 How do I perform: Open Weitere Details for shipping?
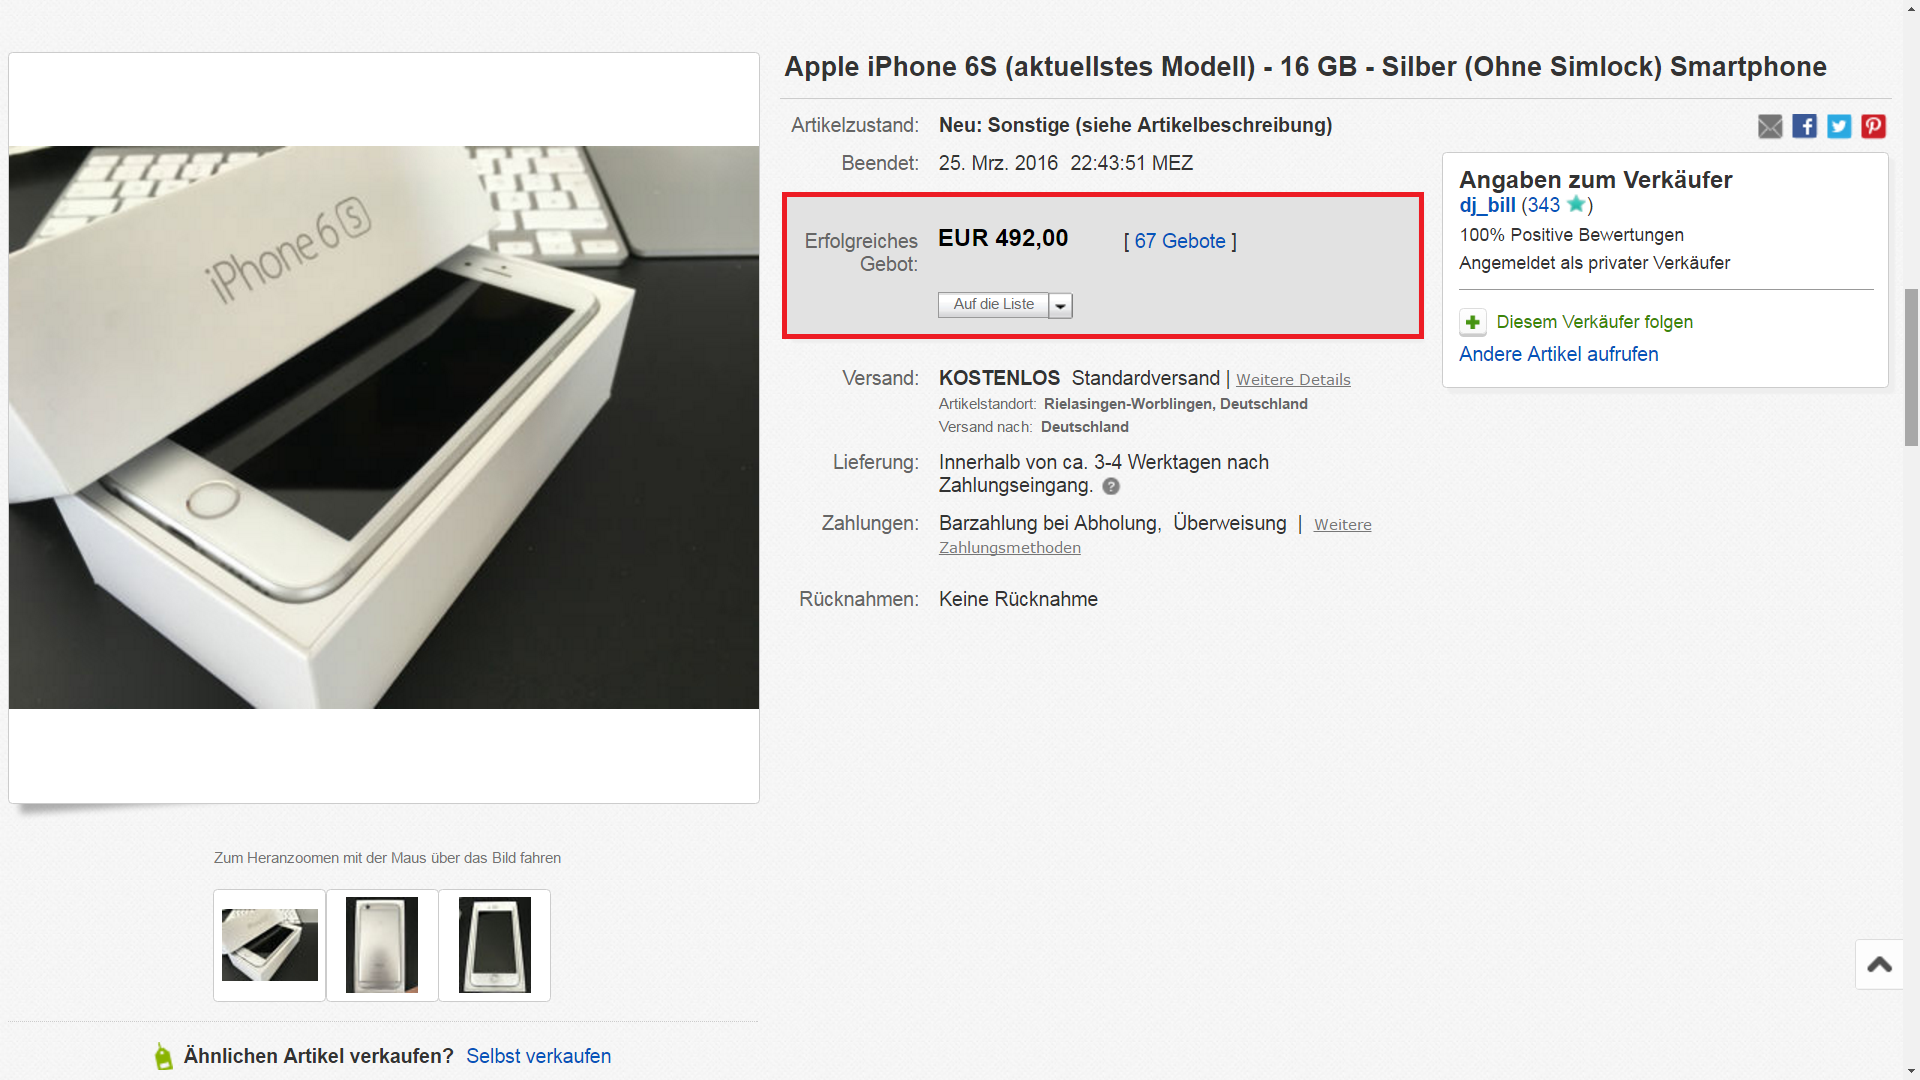(1293, 380)
